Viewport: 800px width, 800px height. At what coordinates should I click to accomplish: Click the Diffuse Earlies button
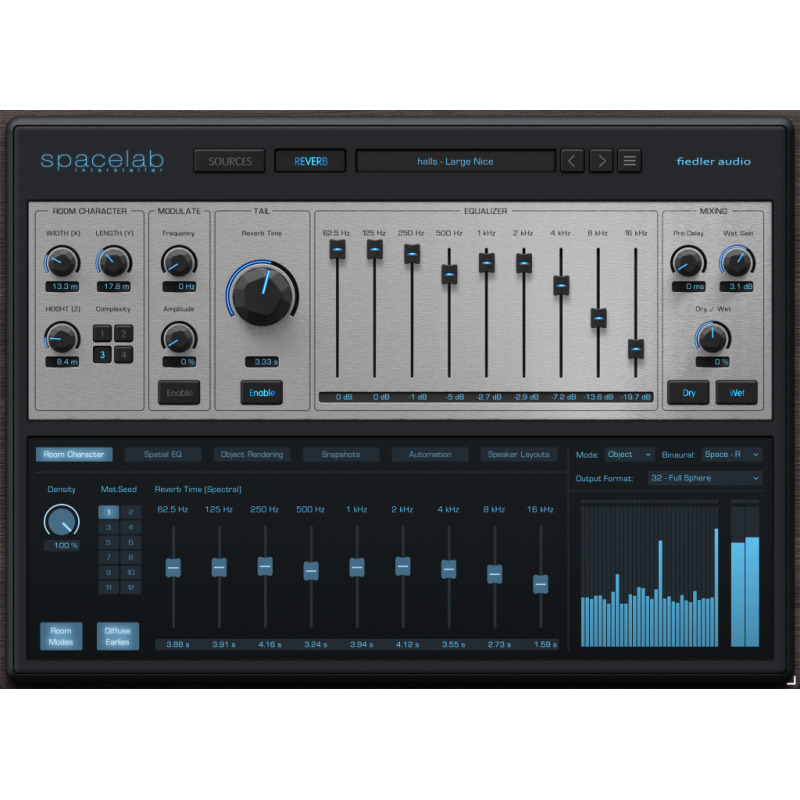[118, 636]
